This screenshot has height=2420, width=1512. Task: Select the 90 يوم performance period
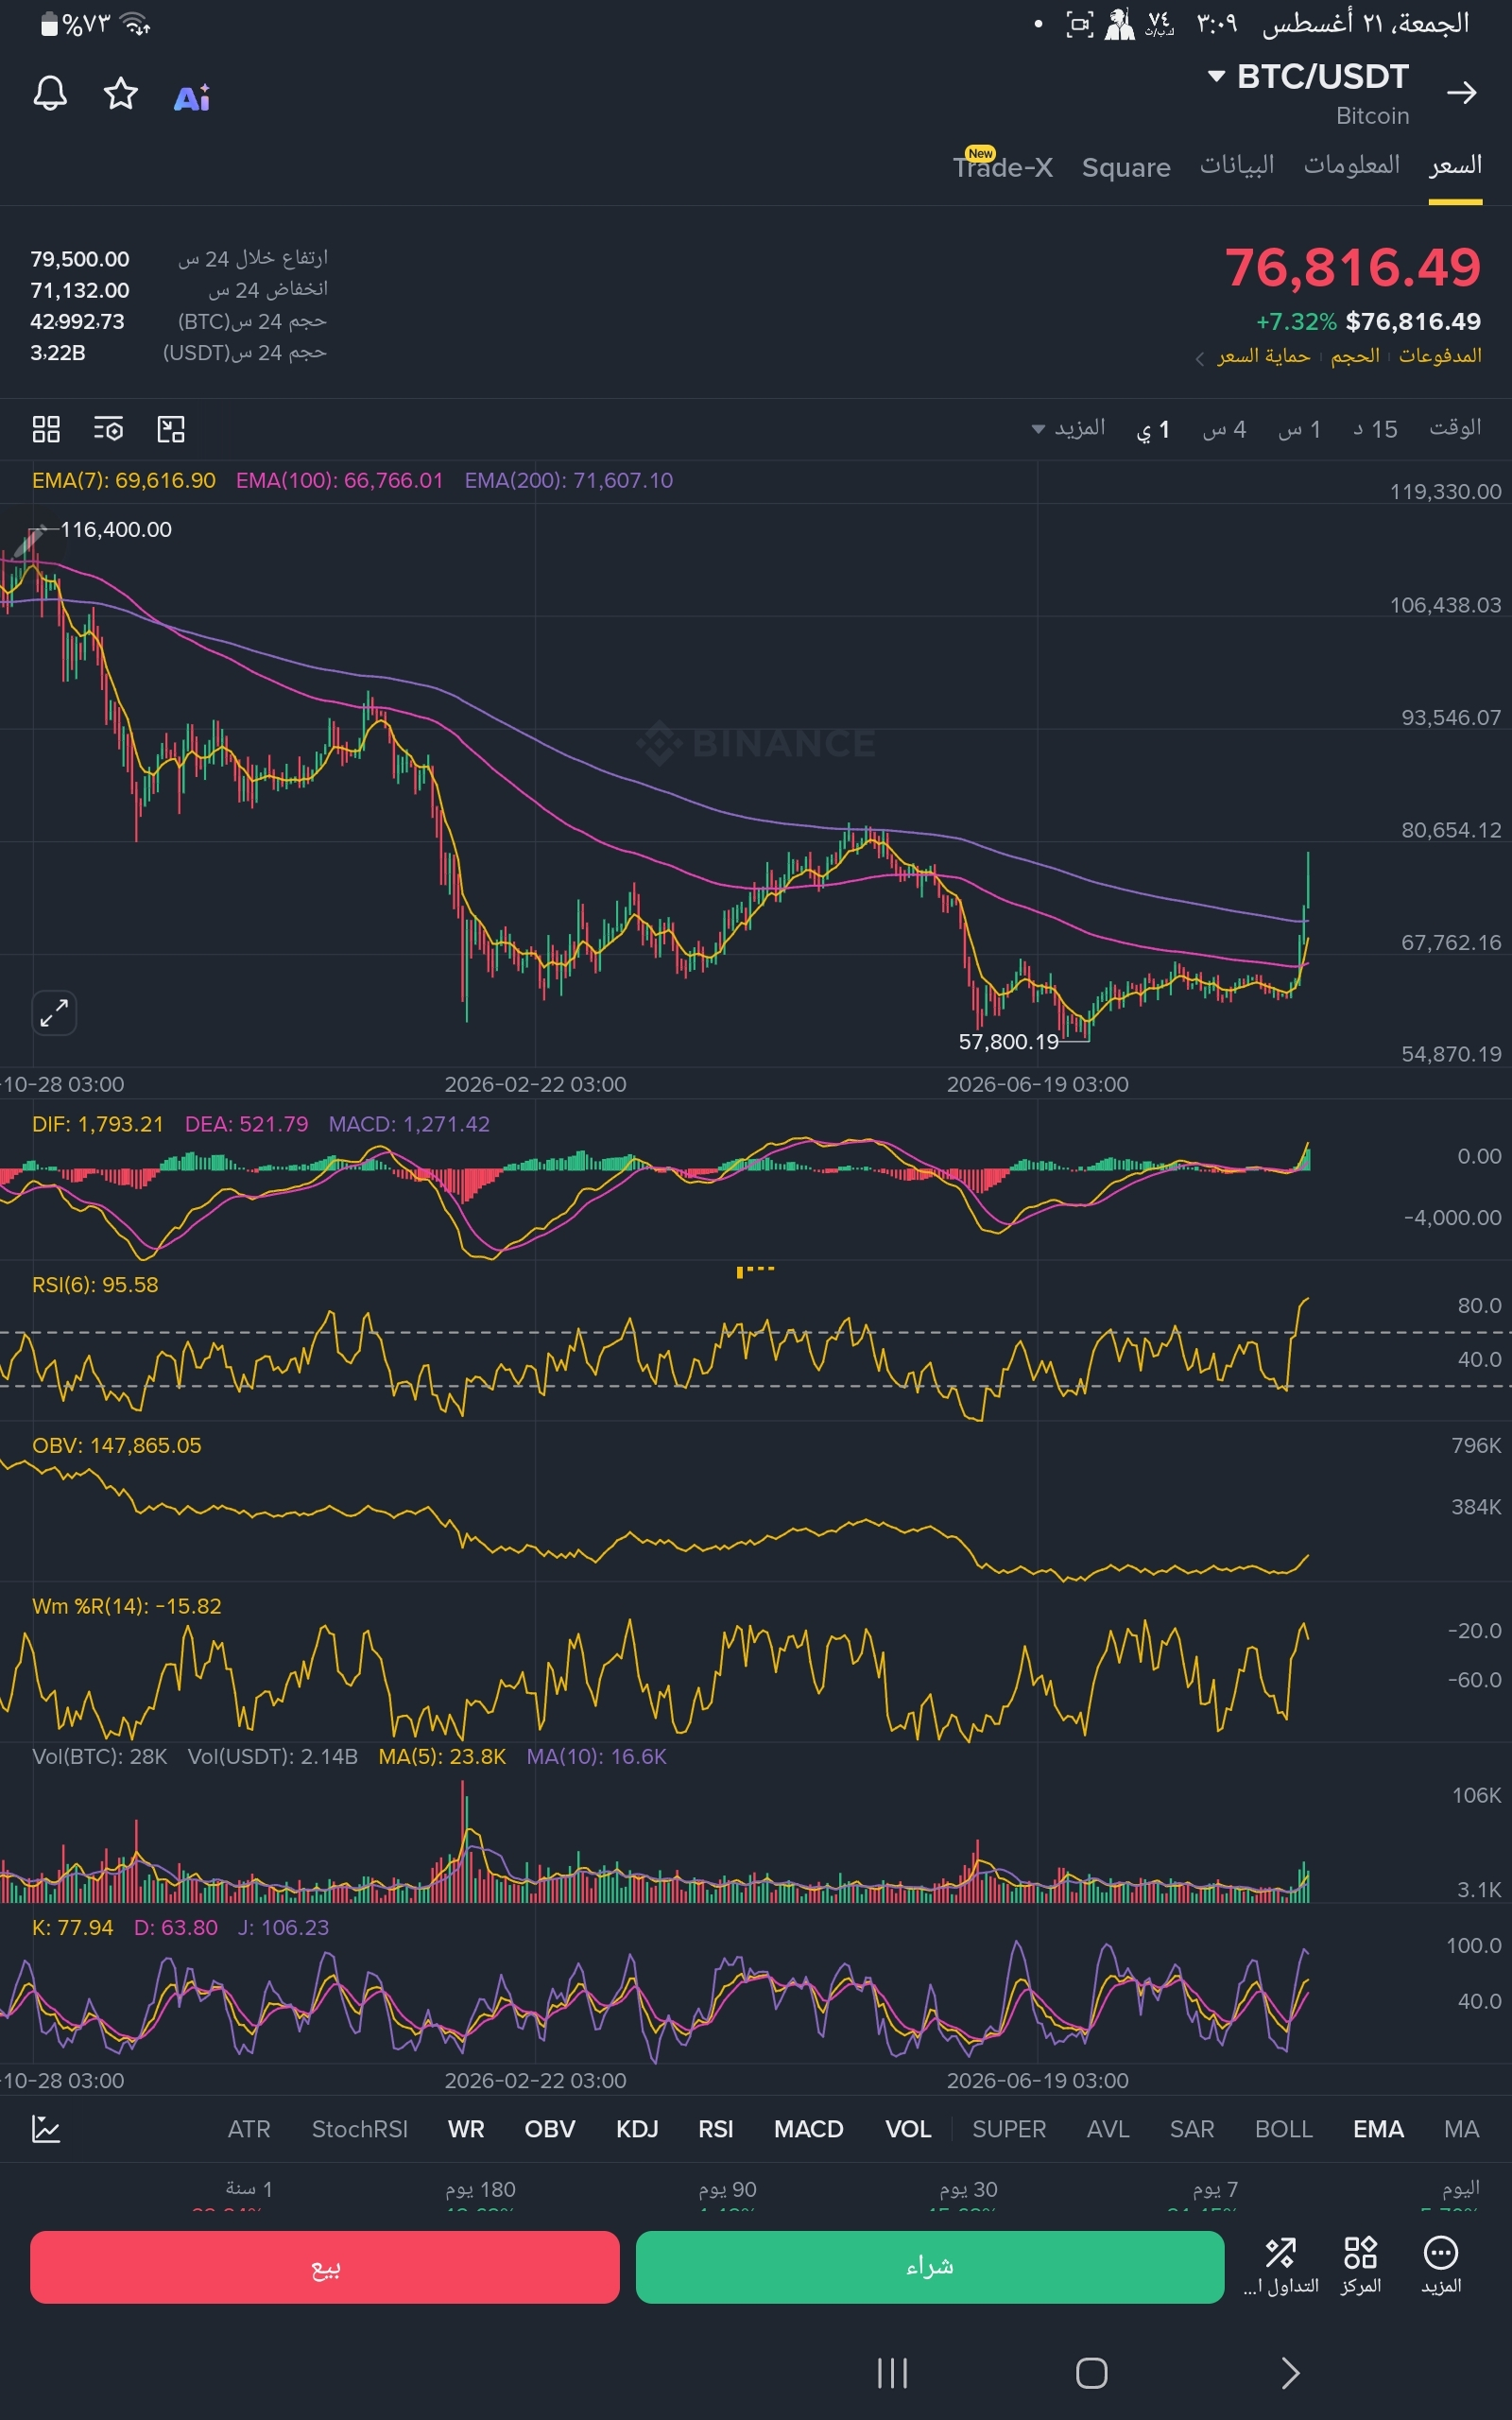click(x=727, y=2190)
